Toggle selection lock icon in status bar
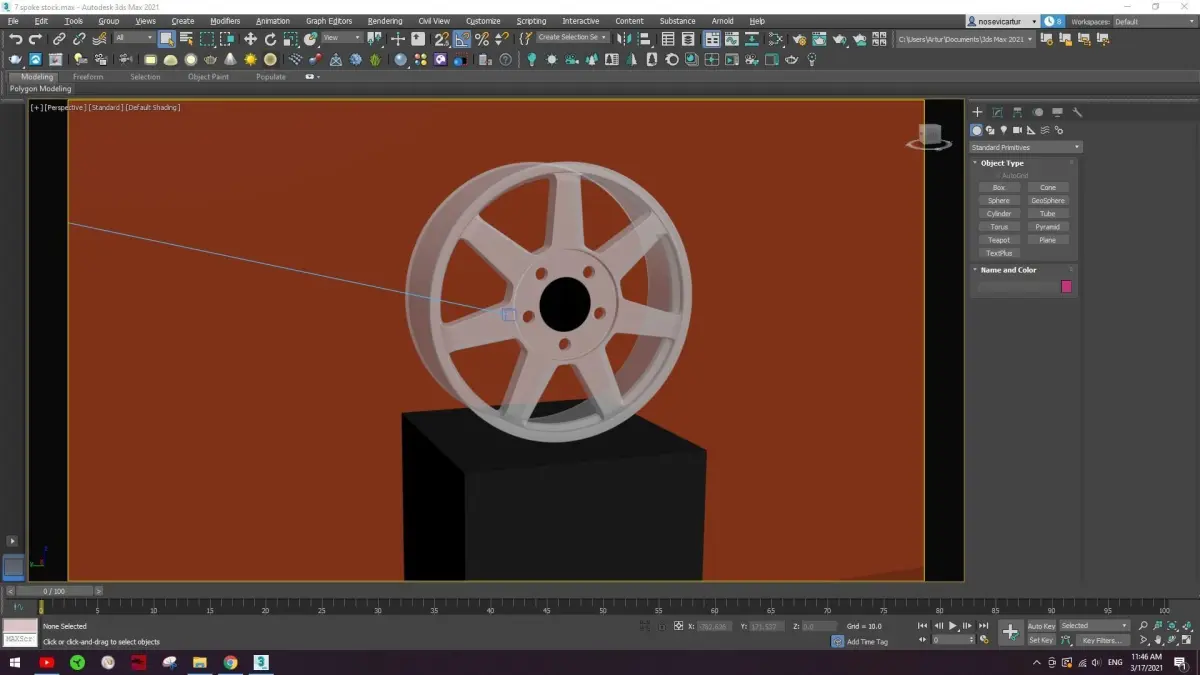 click(x=660, y=626)
